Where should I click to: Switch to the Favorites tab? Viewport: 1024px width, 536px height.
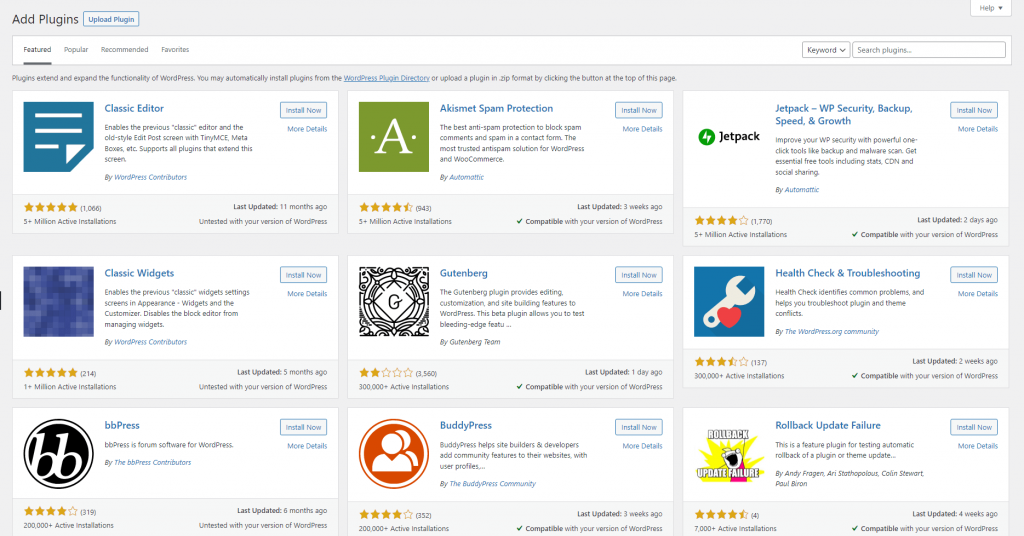pyautogui.click(x=175, y=50)
